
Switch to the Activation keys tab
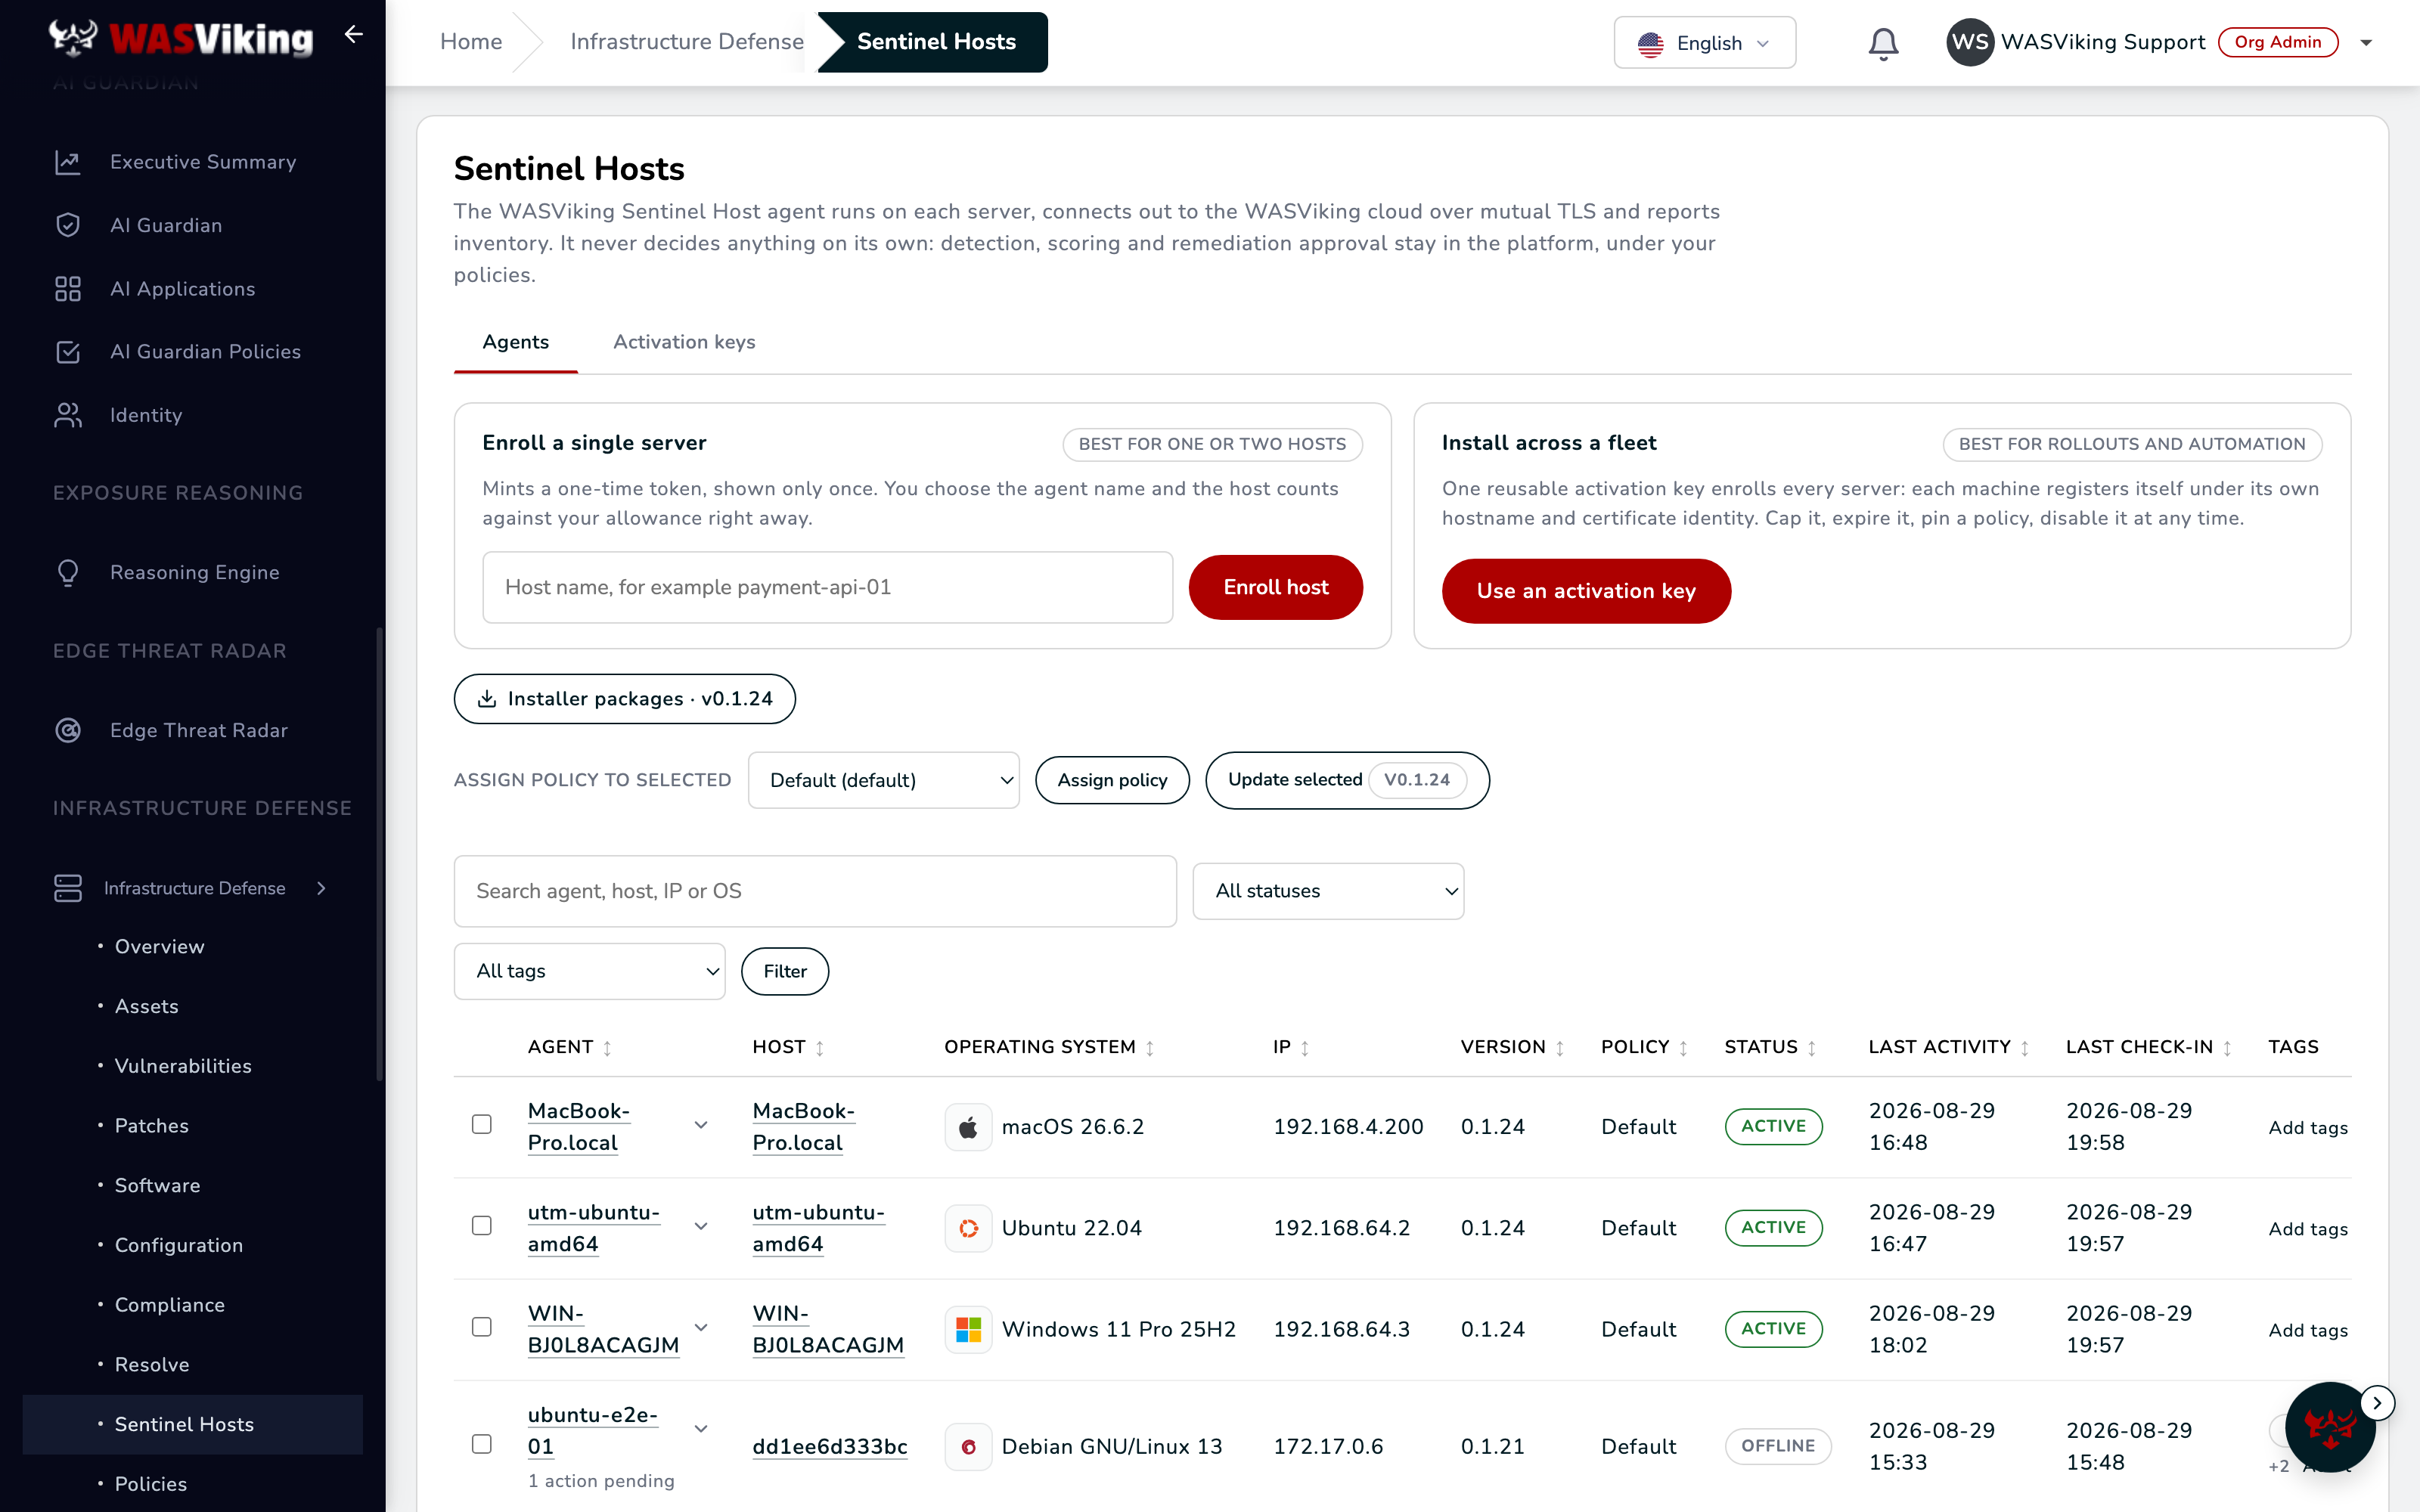(x=684, y=342)
